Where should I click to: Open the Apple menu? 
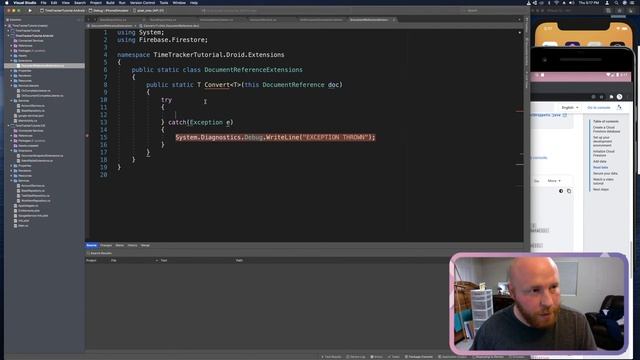7,3
